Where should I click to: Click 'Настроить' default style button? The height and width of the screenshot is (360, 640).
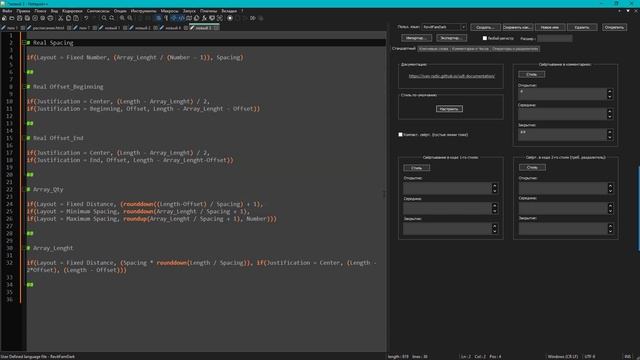[449, 109]
